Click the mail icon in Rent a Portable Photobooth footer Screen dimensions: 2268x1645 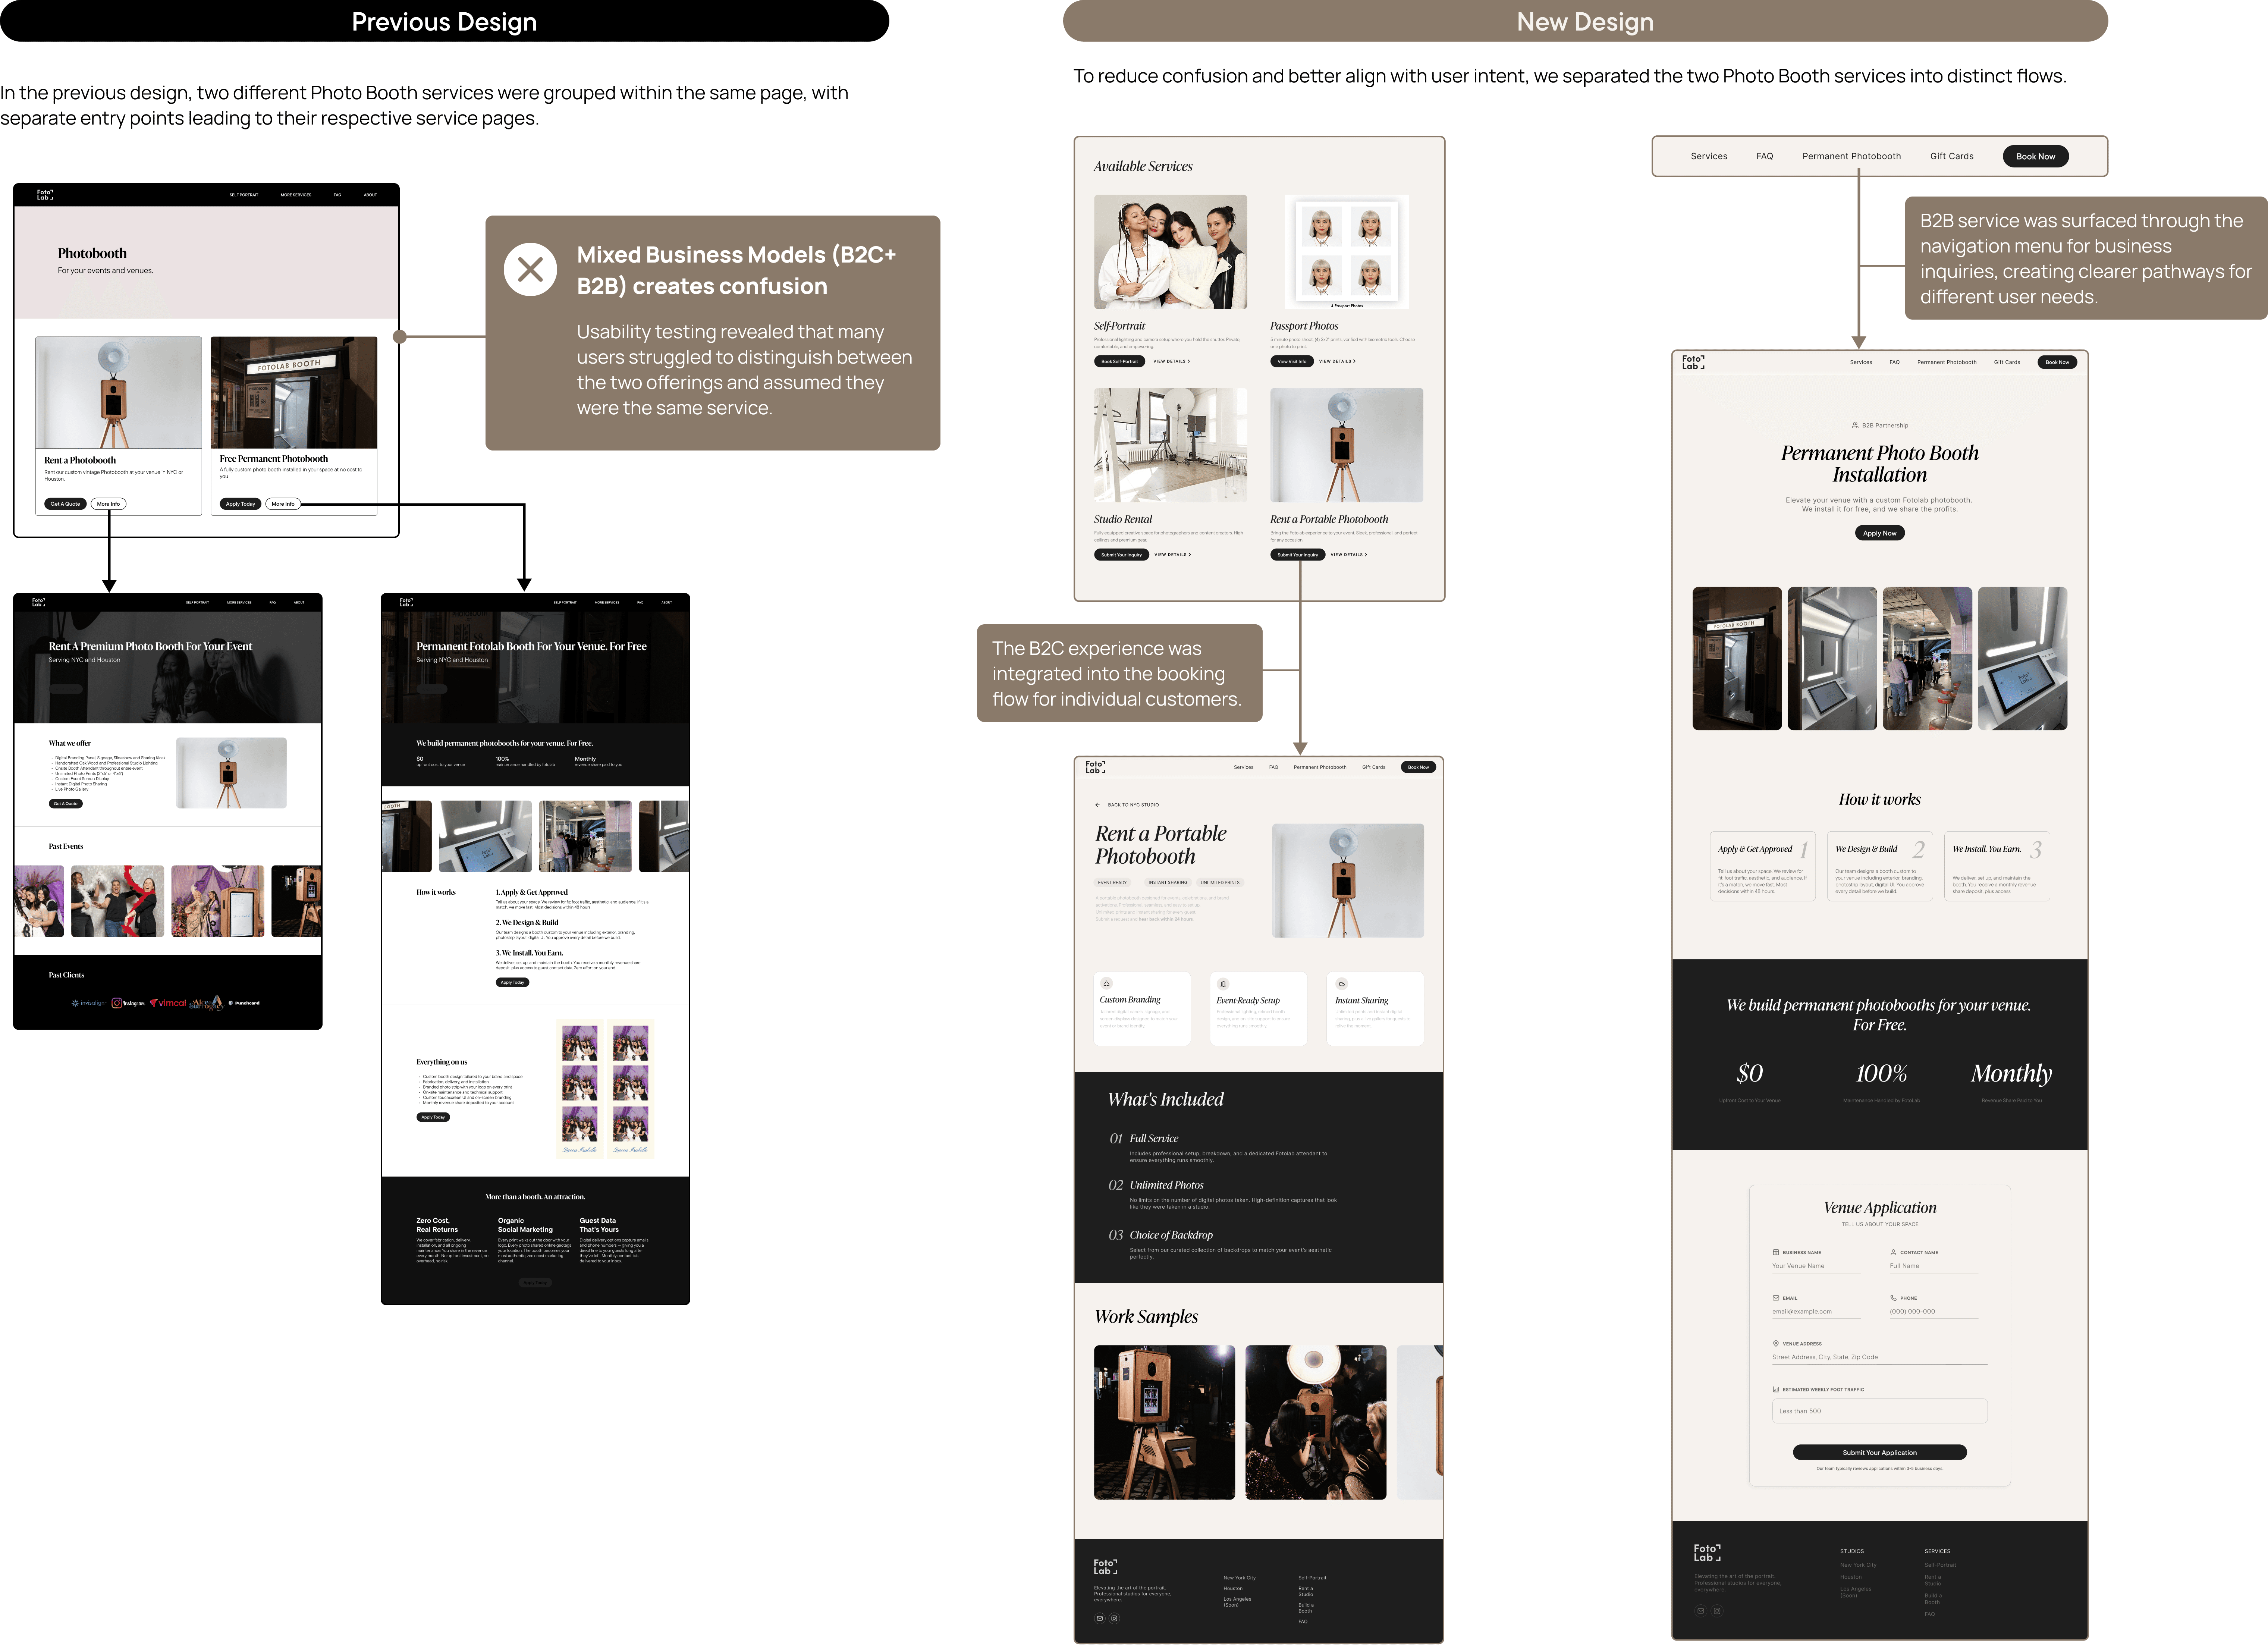1100,1618
